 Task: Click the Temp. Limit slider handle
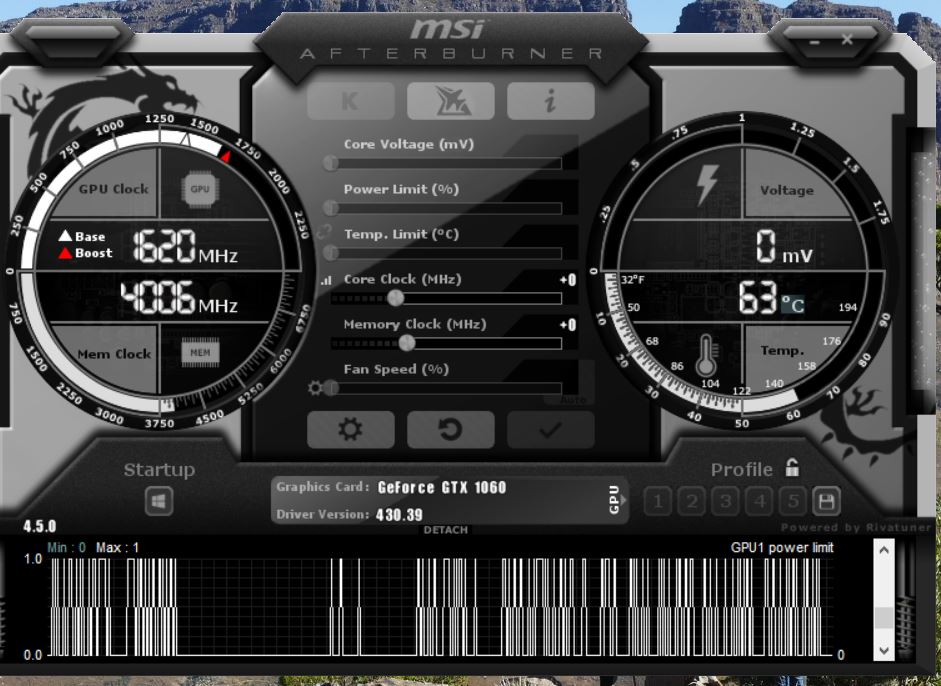[330, 253]
